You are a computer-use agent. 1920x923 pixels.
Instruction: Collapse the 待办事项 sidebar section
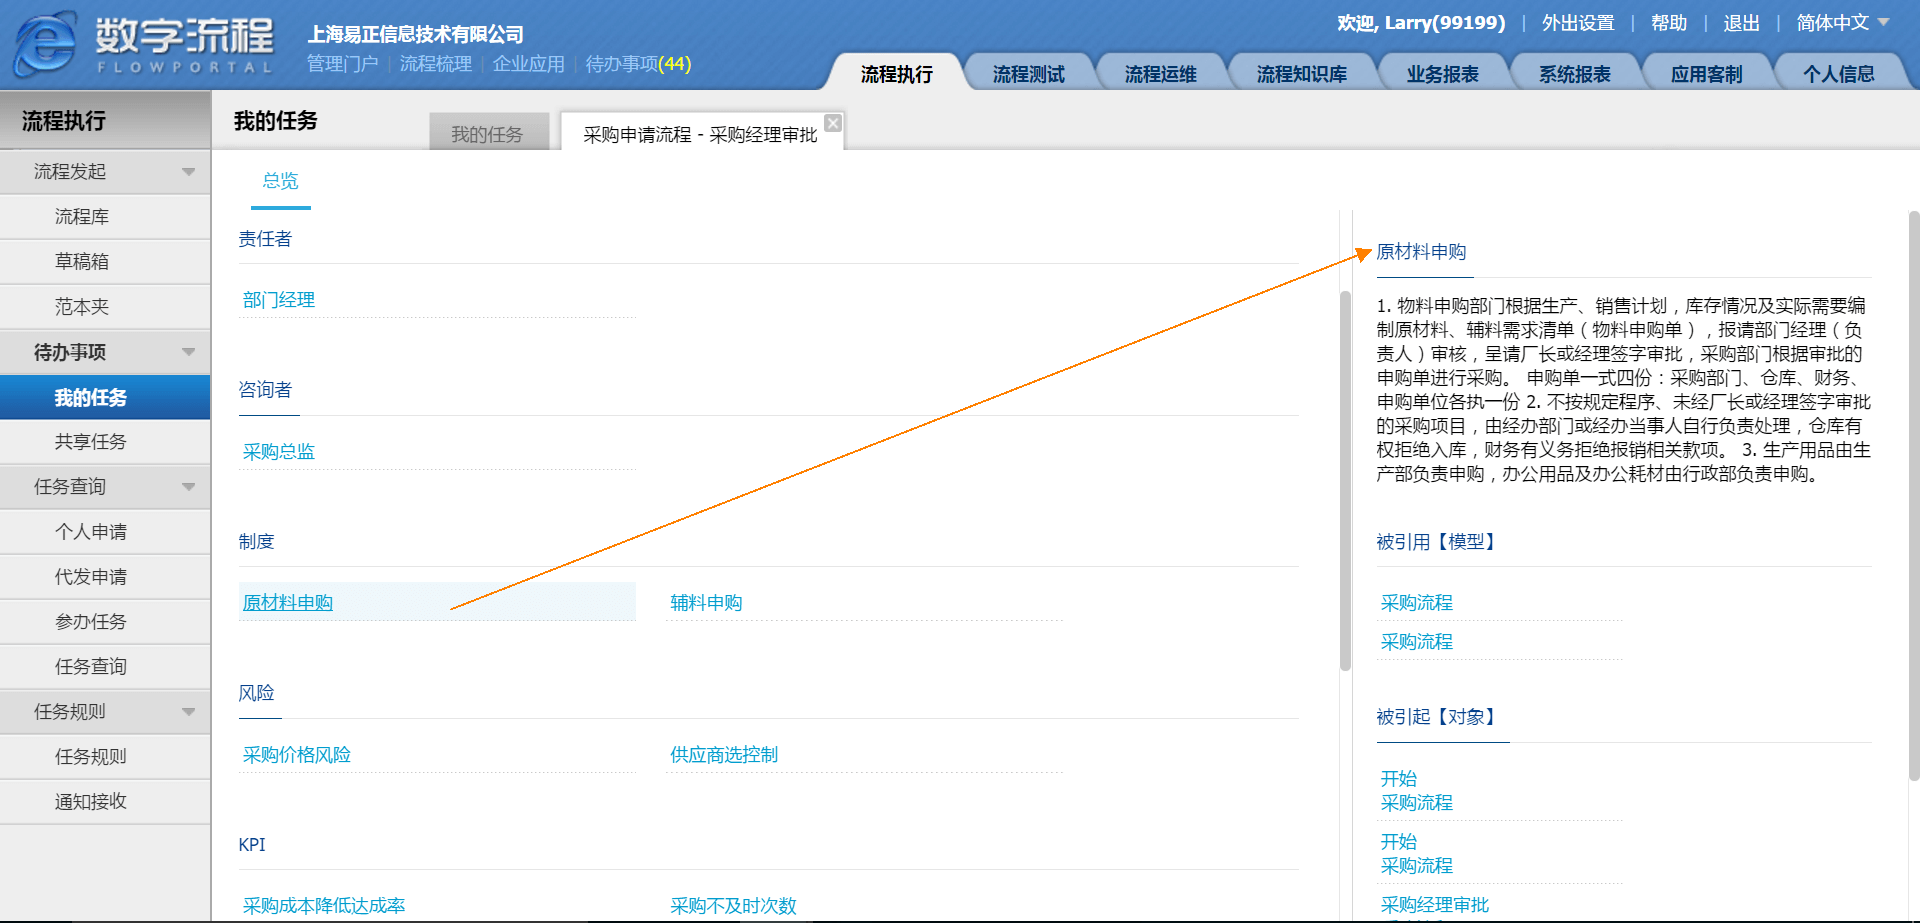(188, 352)
